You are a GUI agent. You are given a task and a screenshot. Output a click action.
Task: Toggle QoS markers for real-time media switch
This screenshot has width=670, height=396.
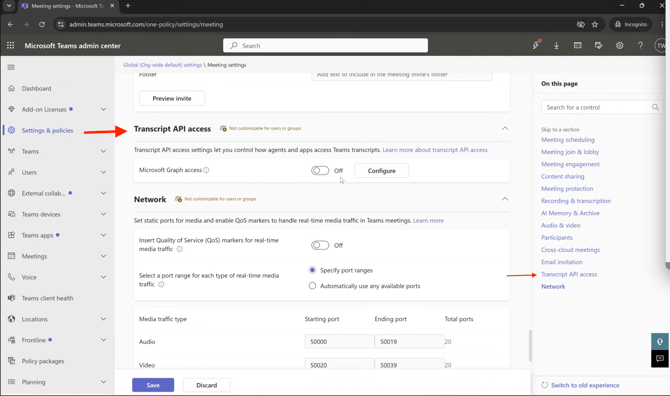(320, 245)
